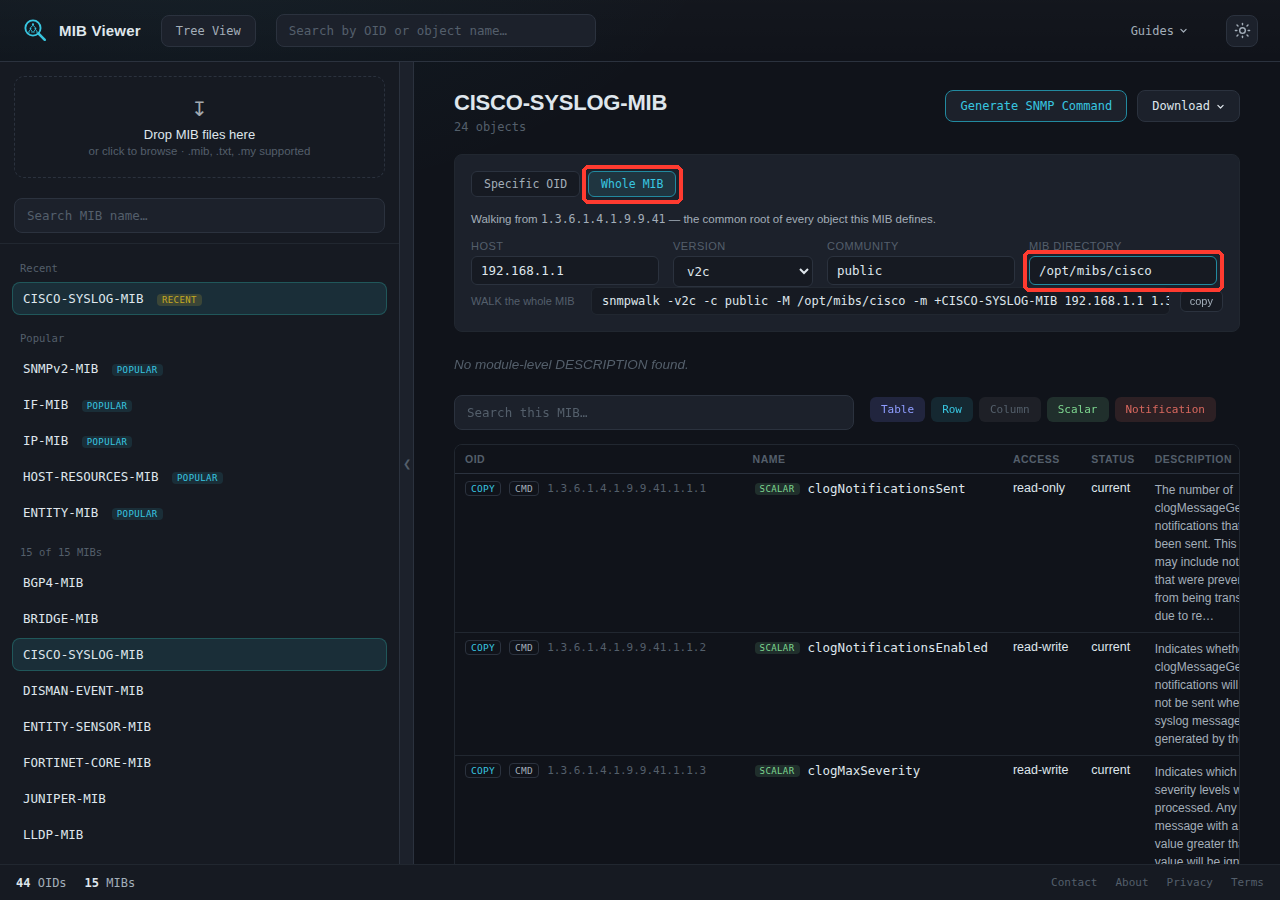Click CMD for clogNotificationsEnabled row

pos(524,648)
